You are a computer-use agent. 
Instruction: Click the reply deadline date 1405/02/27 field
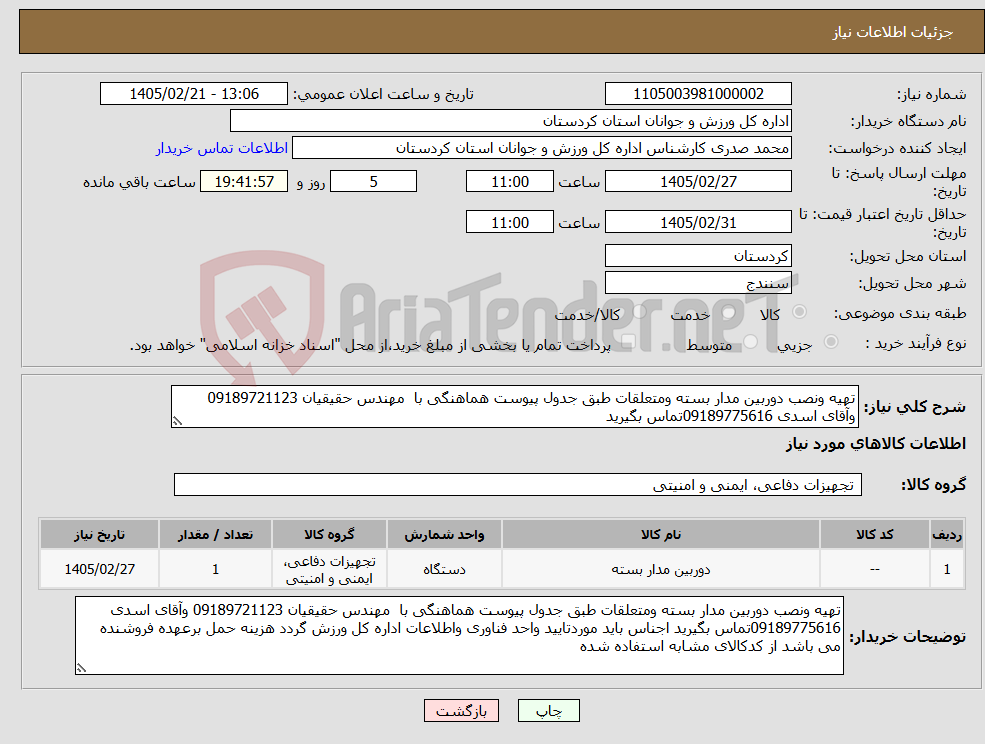tap(698, 182)
